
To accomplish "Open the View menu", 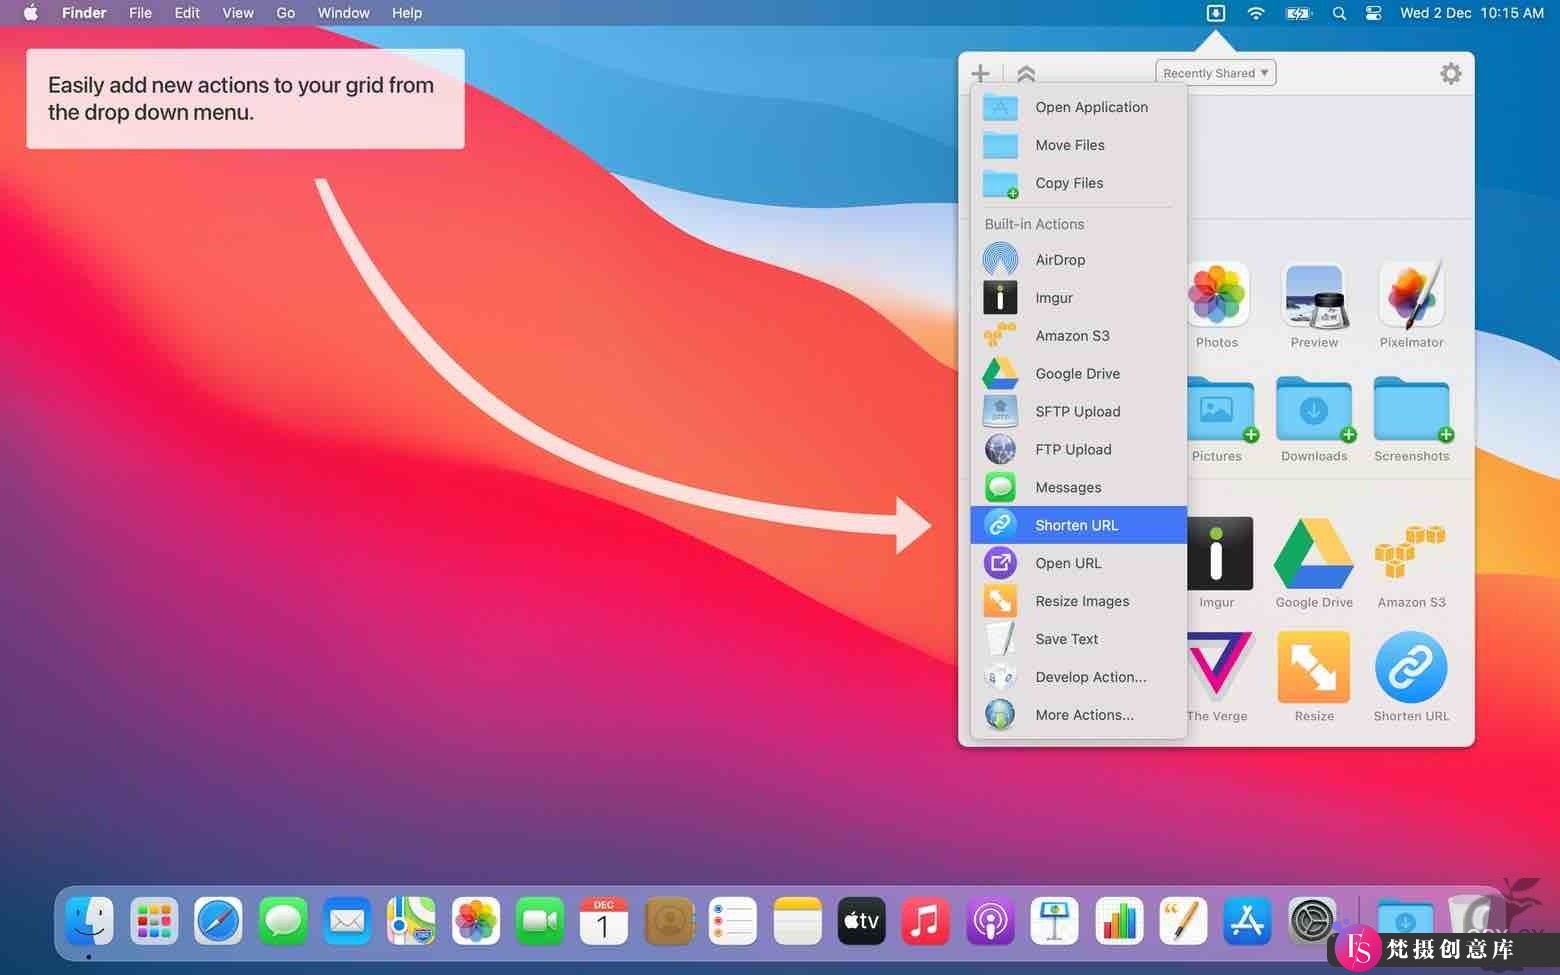I will pos(238,13).
